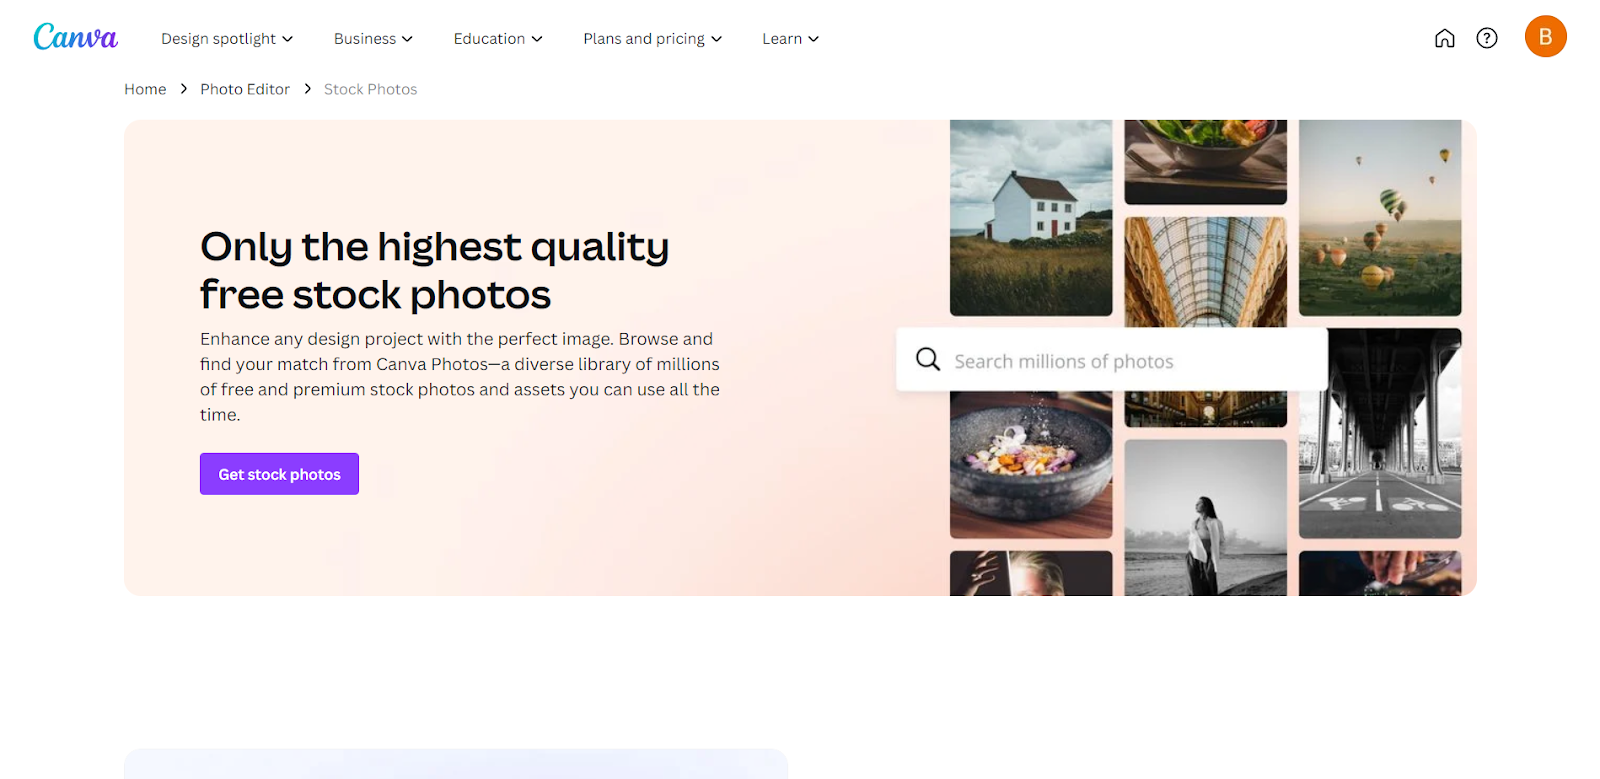The image size is (1600, 779).
Task: Click the Canva logo
Action: (76, 38)
